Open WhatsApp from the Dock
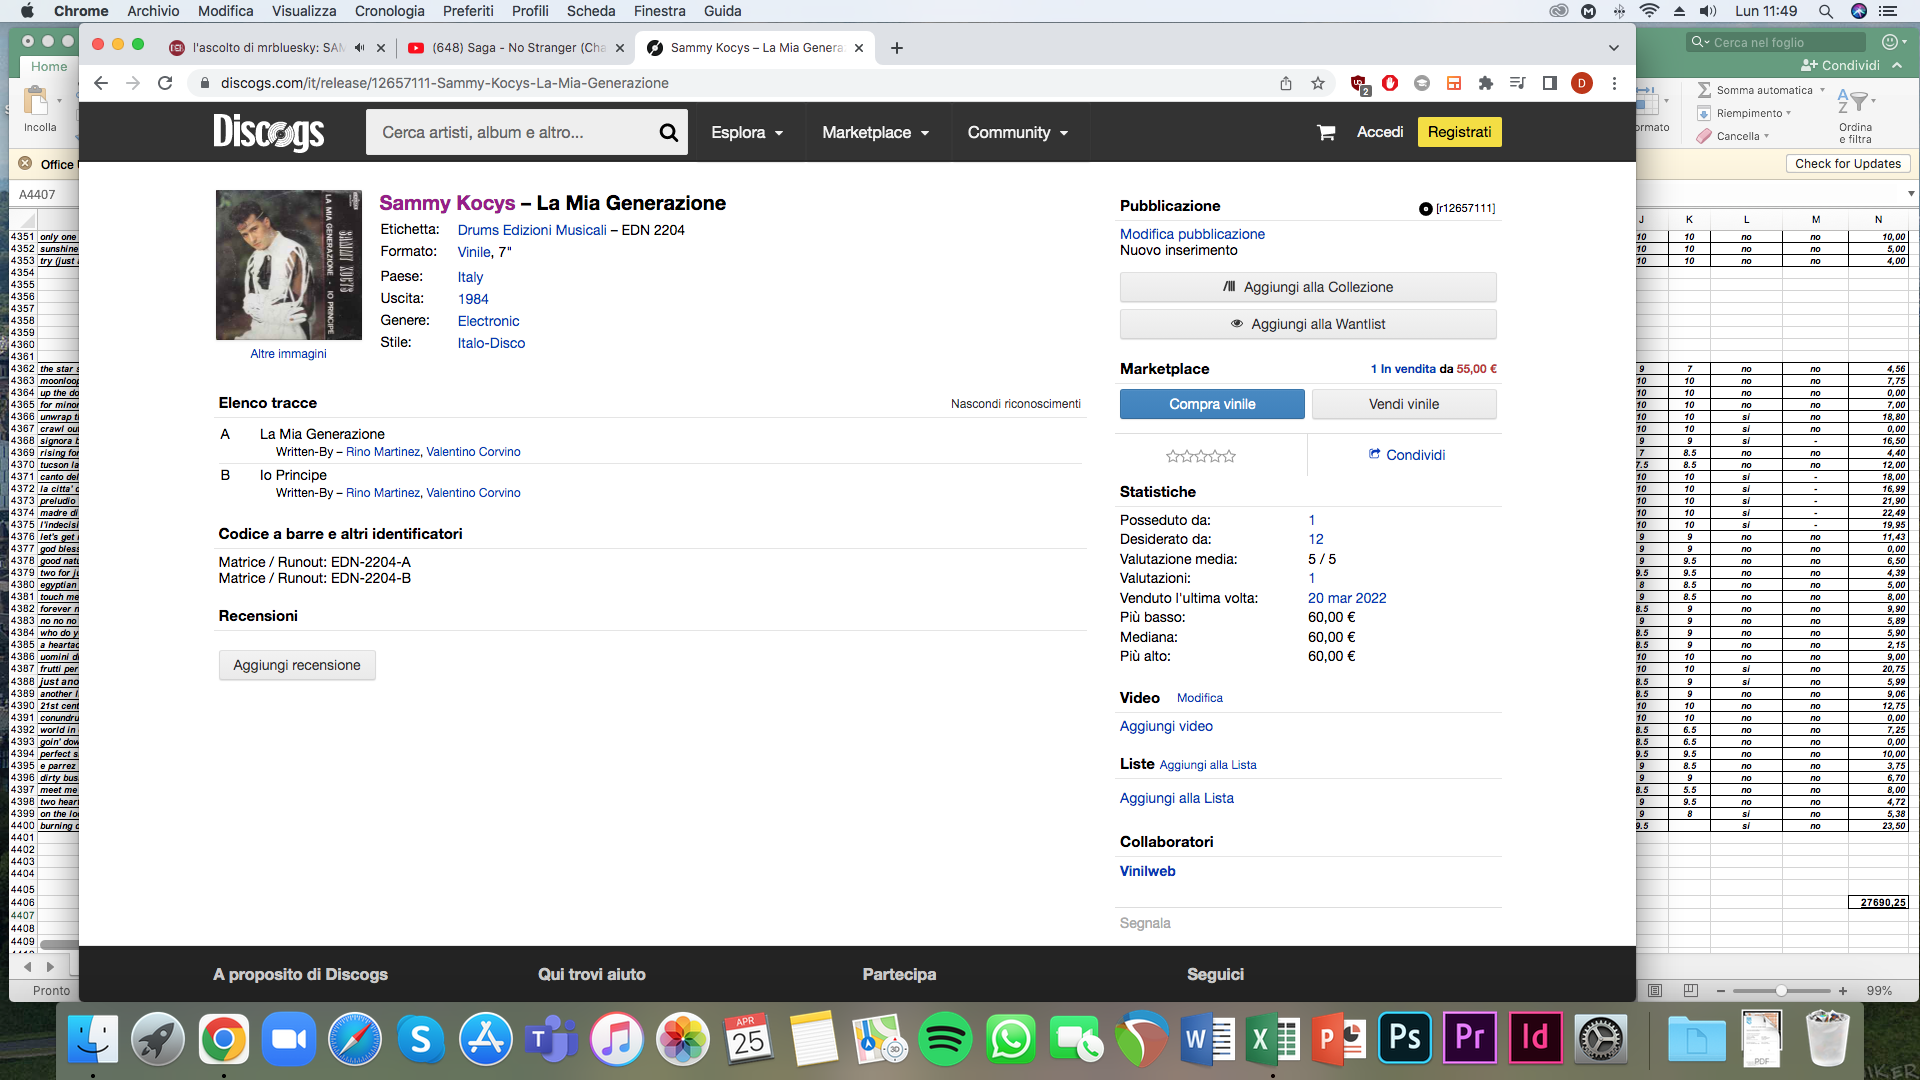The height and width of the screenshot is (1080, 1920). [1010, 1040]
